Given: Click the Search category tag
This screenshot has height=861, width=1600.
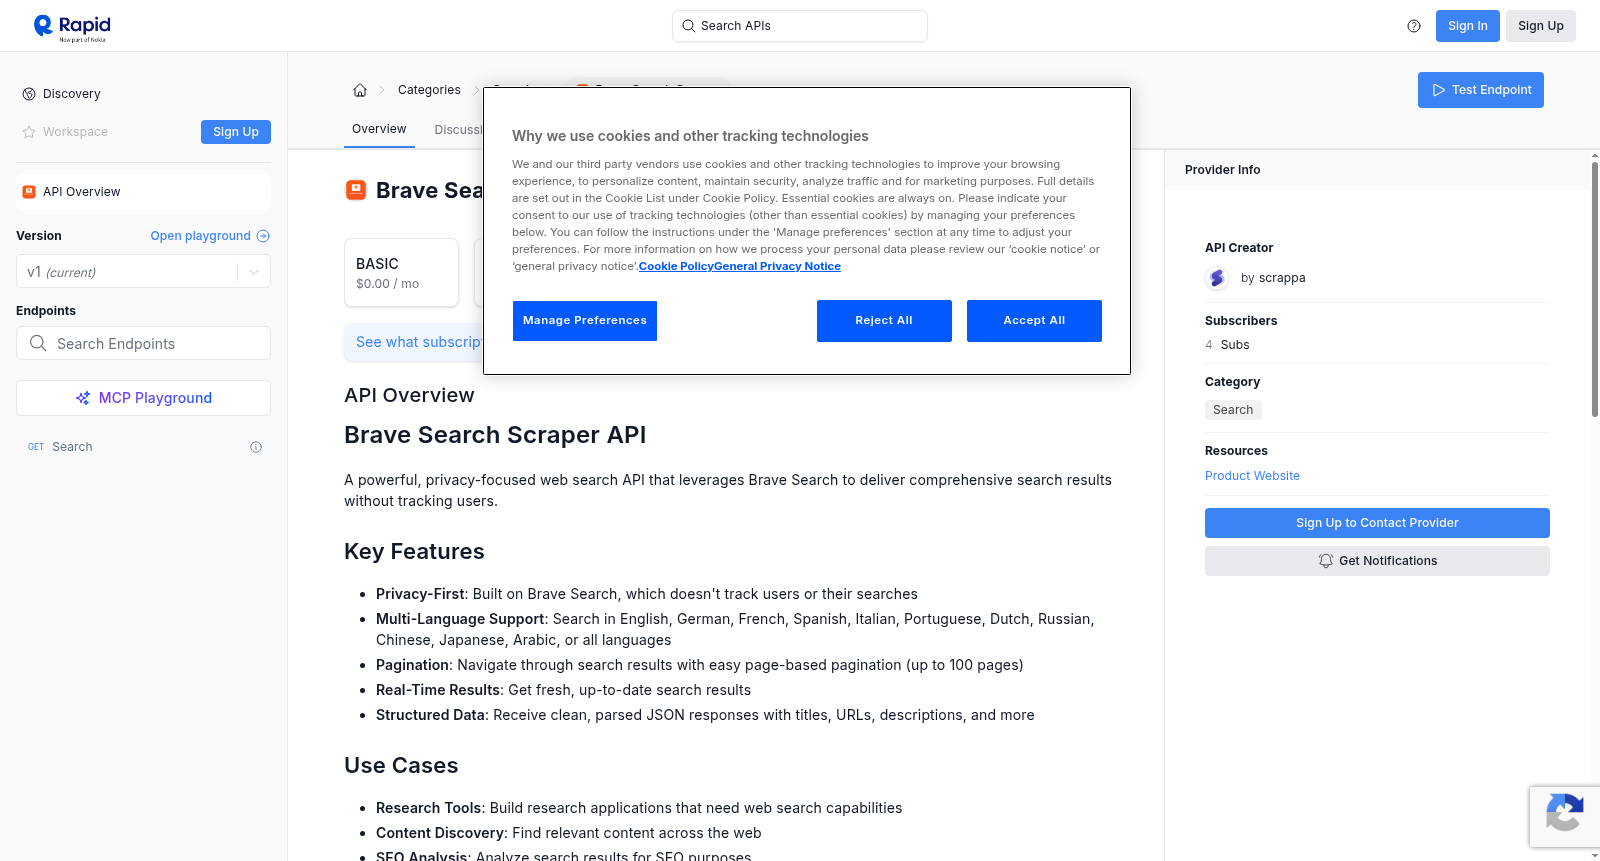Looking at the screenshot, I should coord(1233,410).
